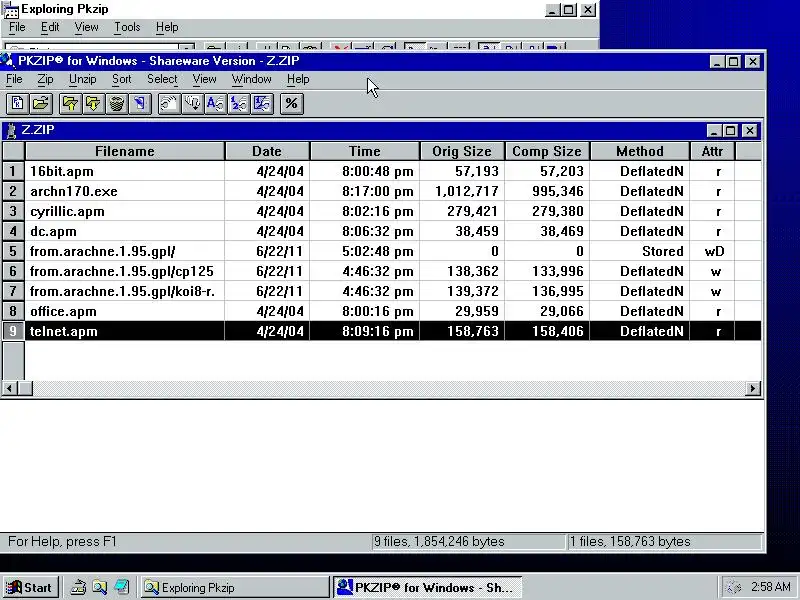The image size is (800, 600).
Task: Click the PKZIP window title bar icon
Action: pyautogui.click(x=8, y=61)
